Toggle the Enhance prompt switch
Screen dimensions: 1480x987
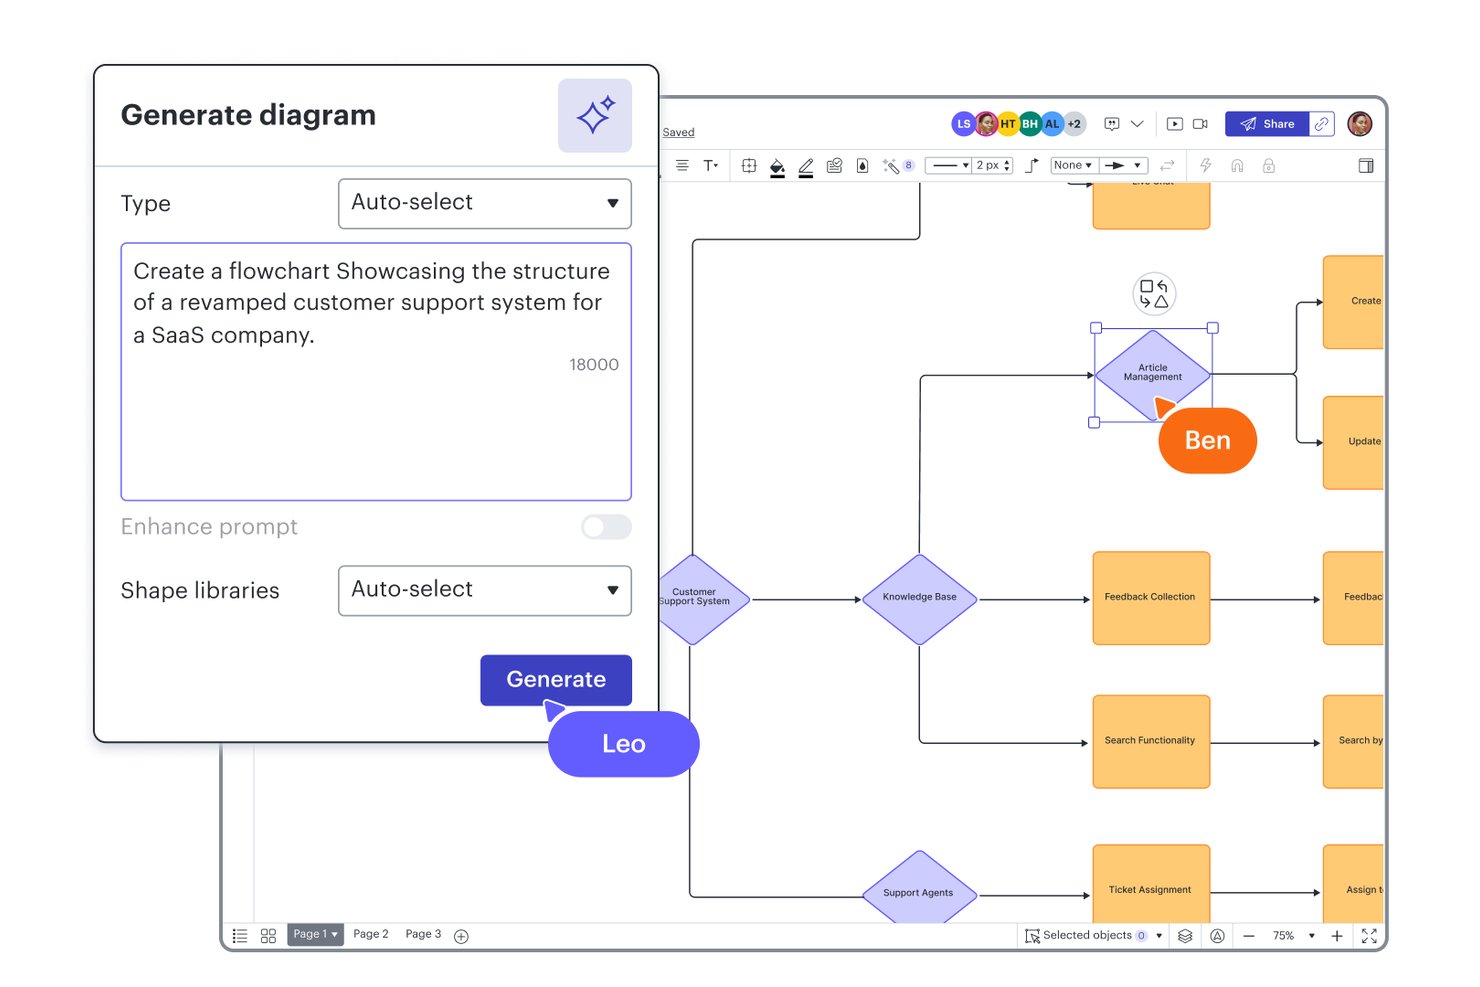(606, 527)
